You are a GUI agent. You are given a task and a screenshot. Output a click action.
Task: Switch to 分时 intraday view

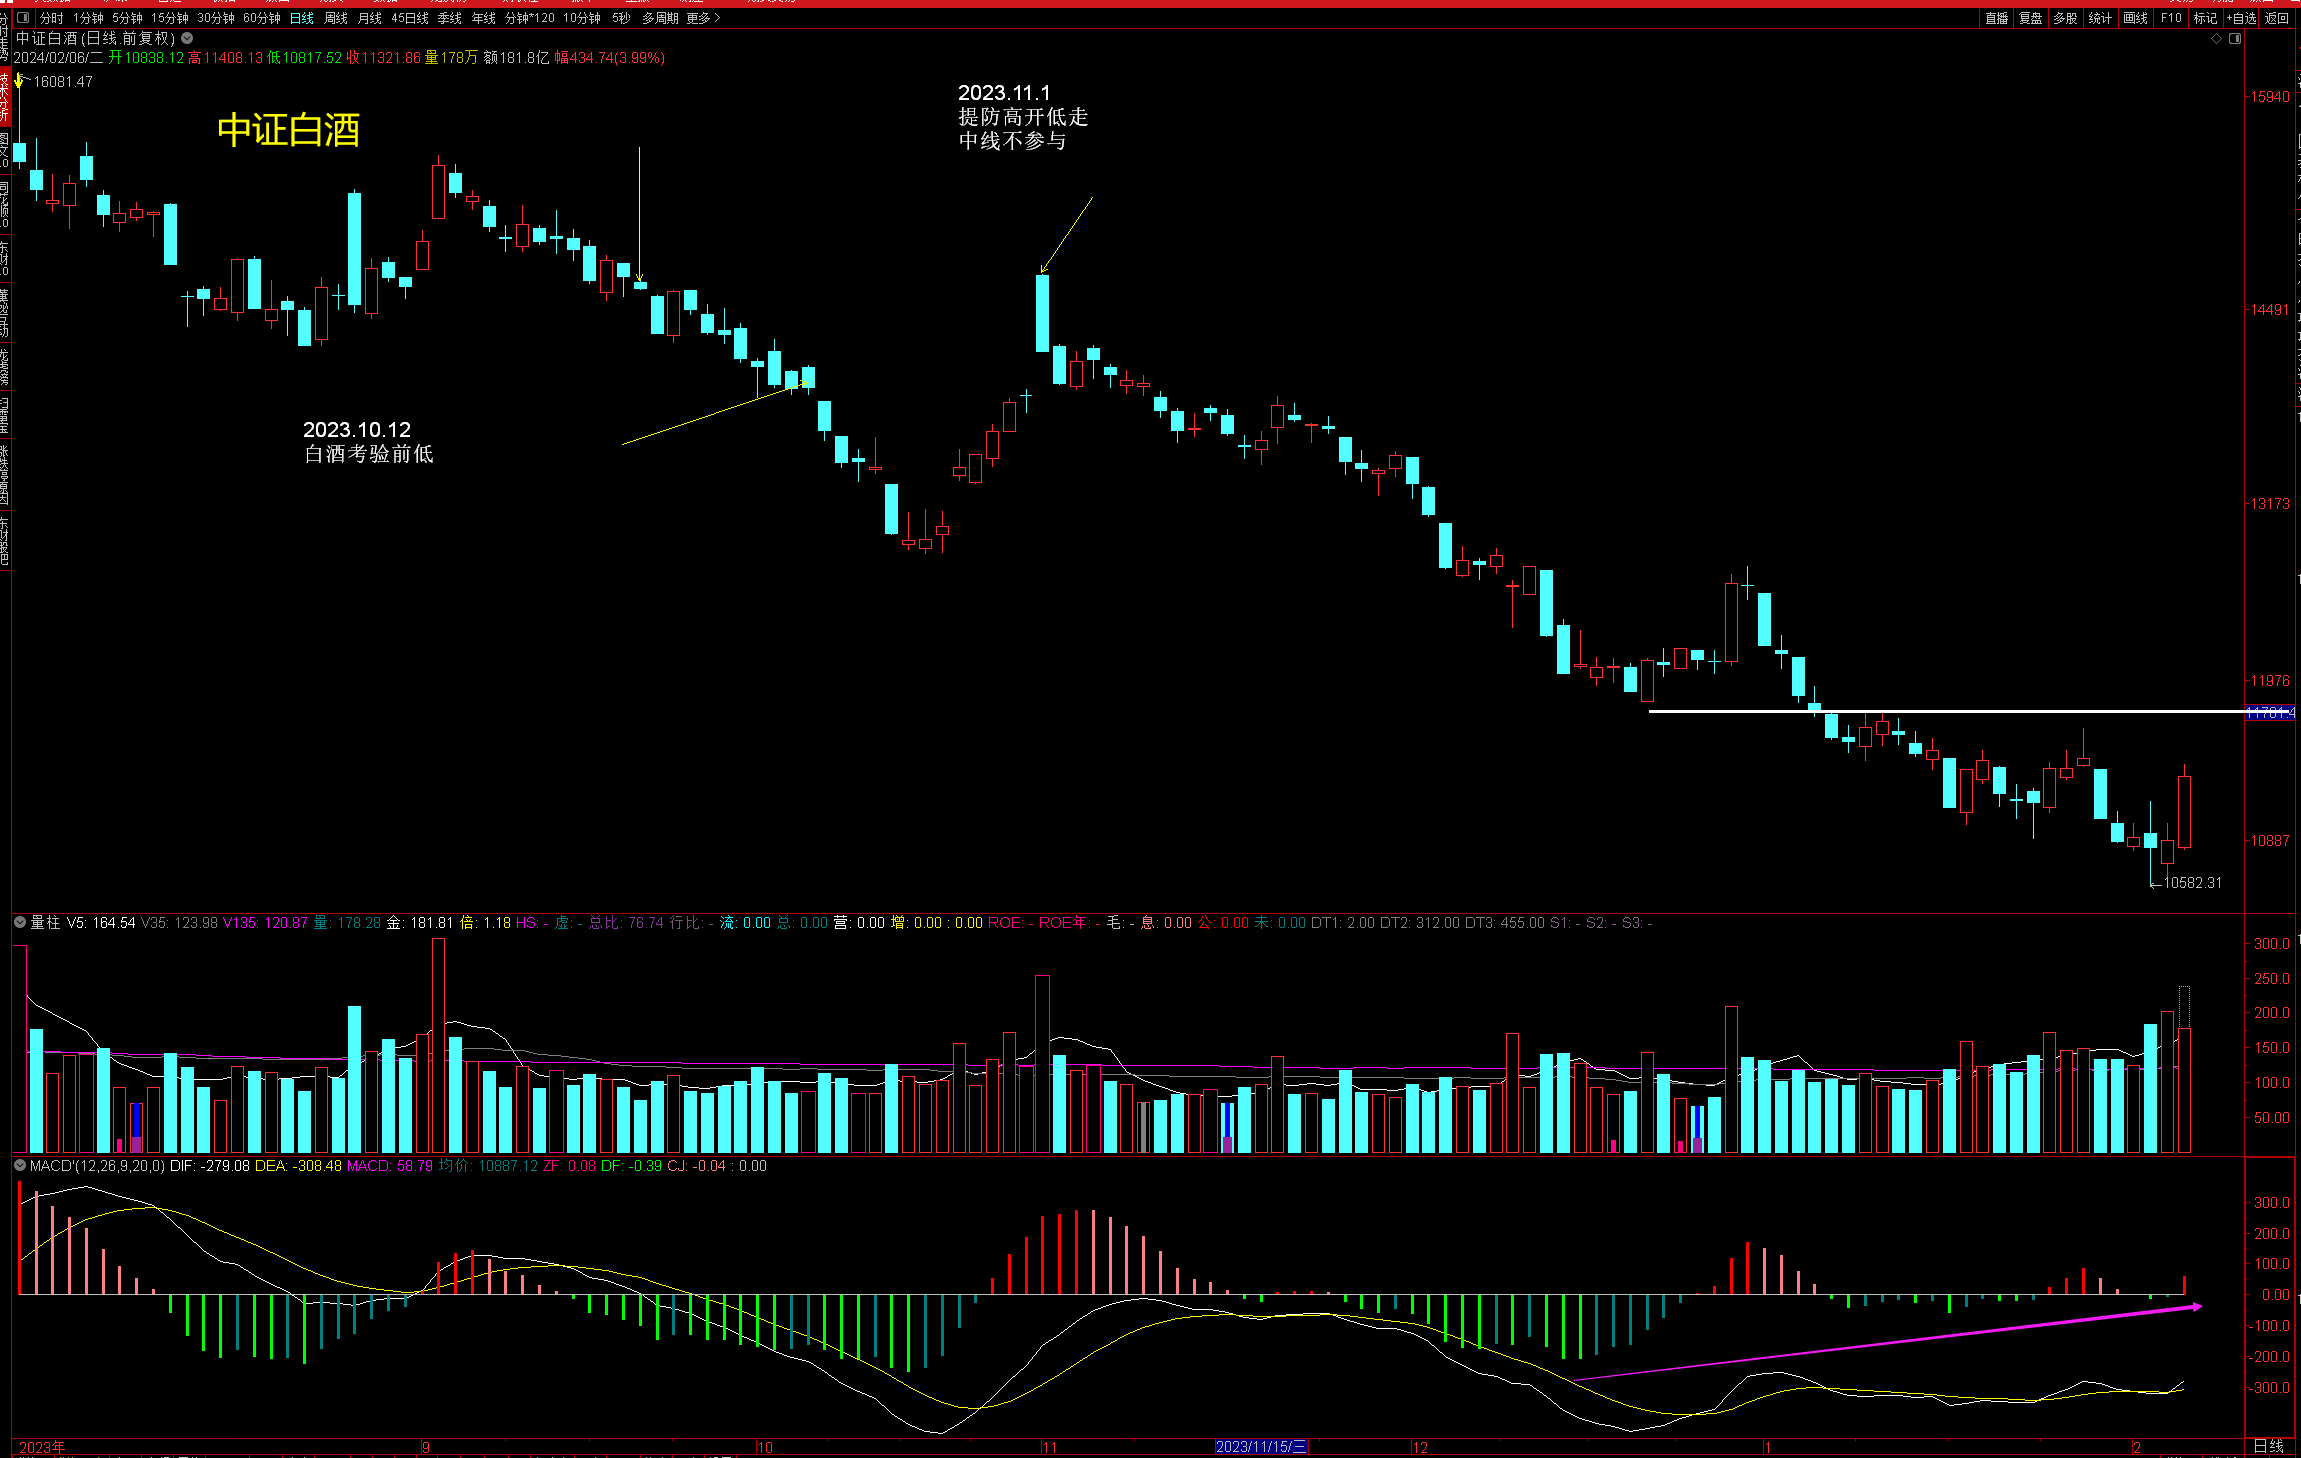(x=51, y=18)
